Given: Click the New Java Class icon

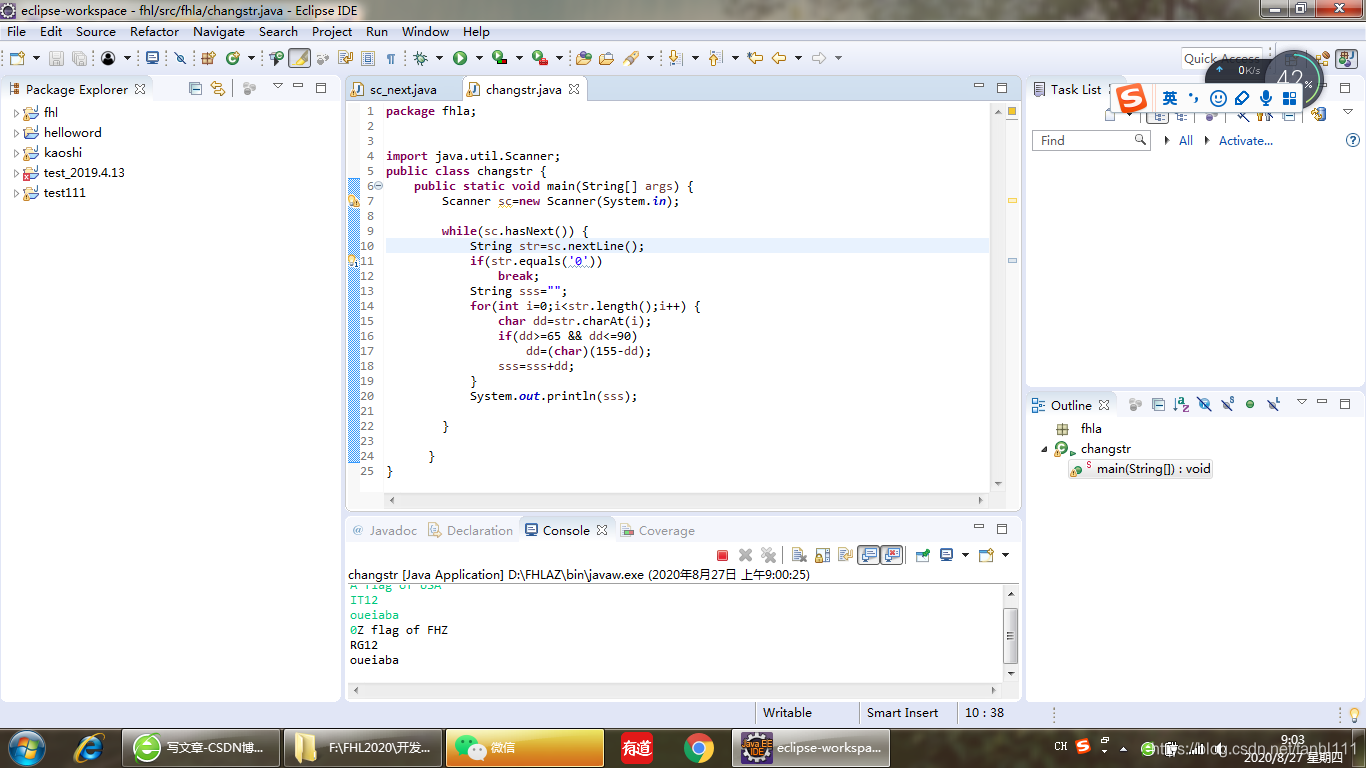Looking at the screenshot, I should (232, 58).
